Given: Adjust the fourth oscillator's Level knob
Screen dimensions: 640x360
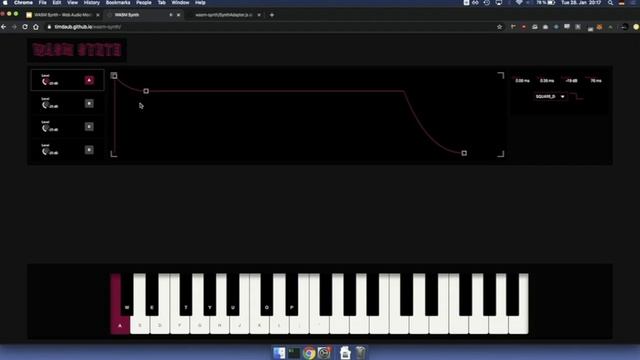Looking at the screenshot, I should (45, 151).
